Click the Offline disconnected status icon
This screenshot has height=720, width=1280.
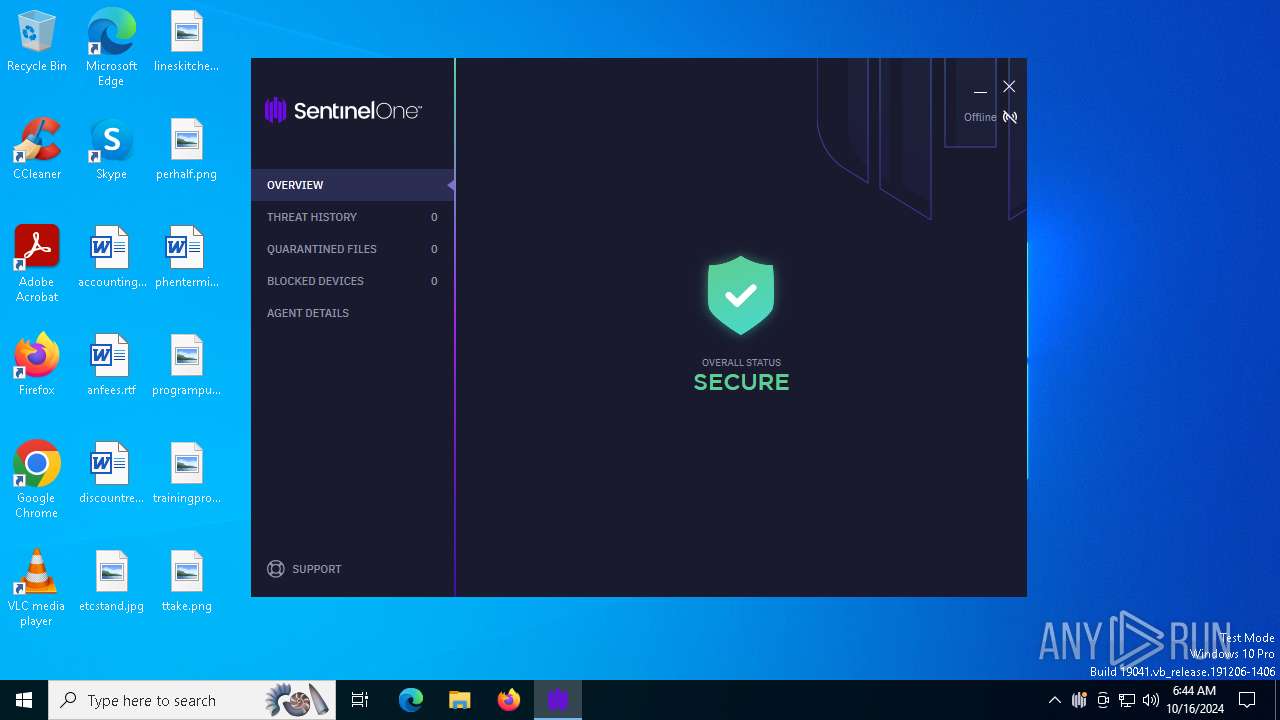1010,117
